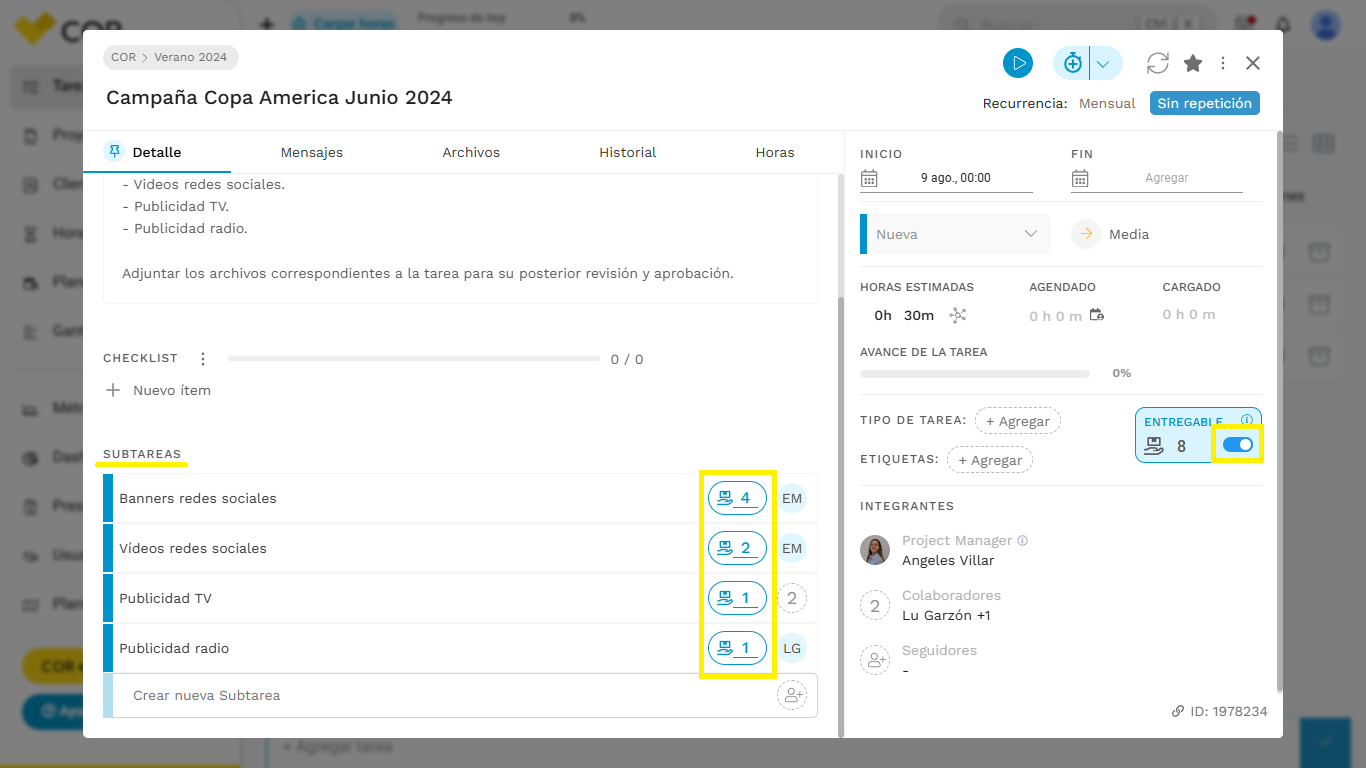Click the estimated hours distribution icon
The image size is (1366, 768).
pyautogui.click(x=958, y=315)
